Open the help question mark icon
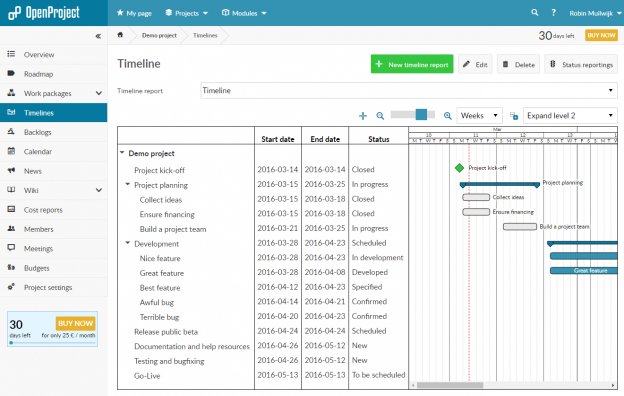Image resolution: width=624 pixels, height=396 pixels. (554, 13)
